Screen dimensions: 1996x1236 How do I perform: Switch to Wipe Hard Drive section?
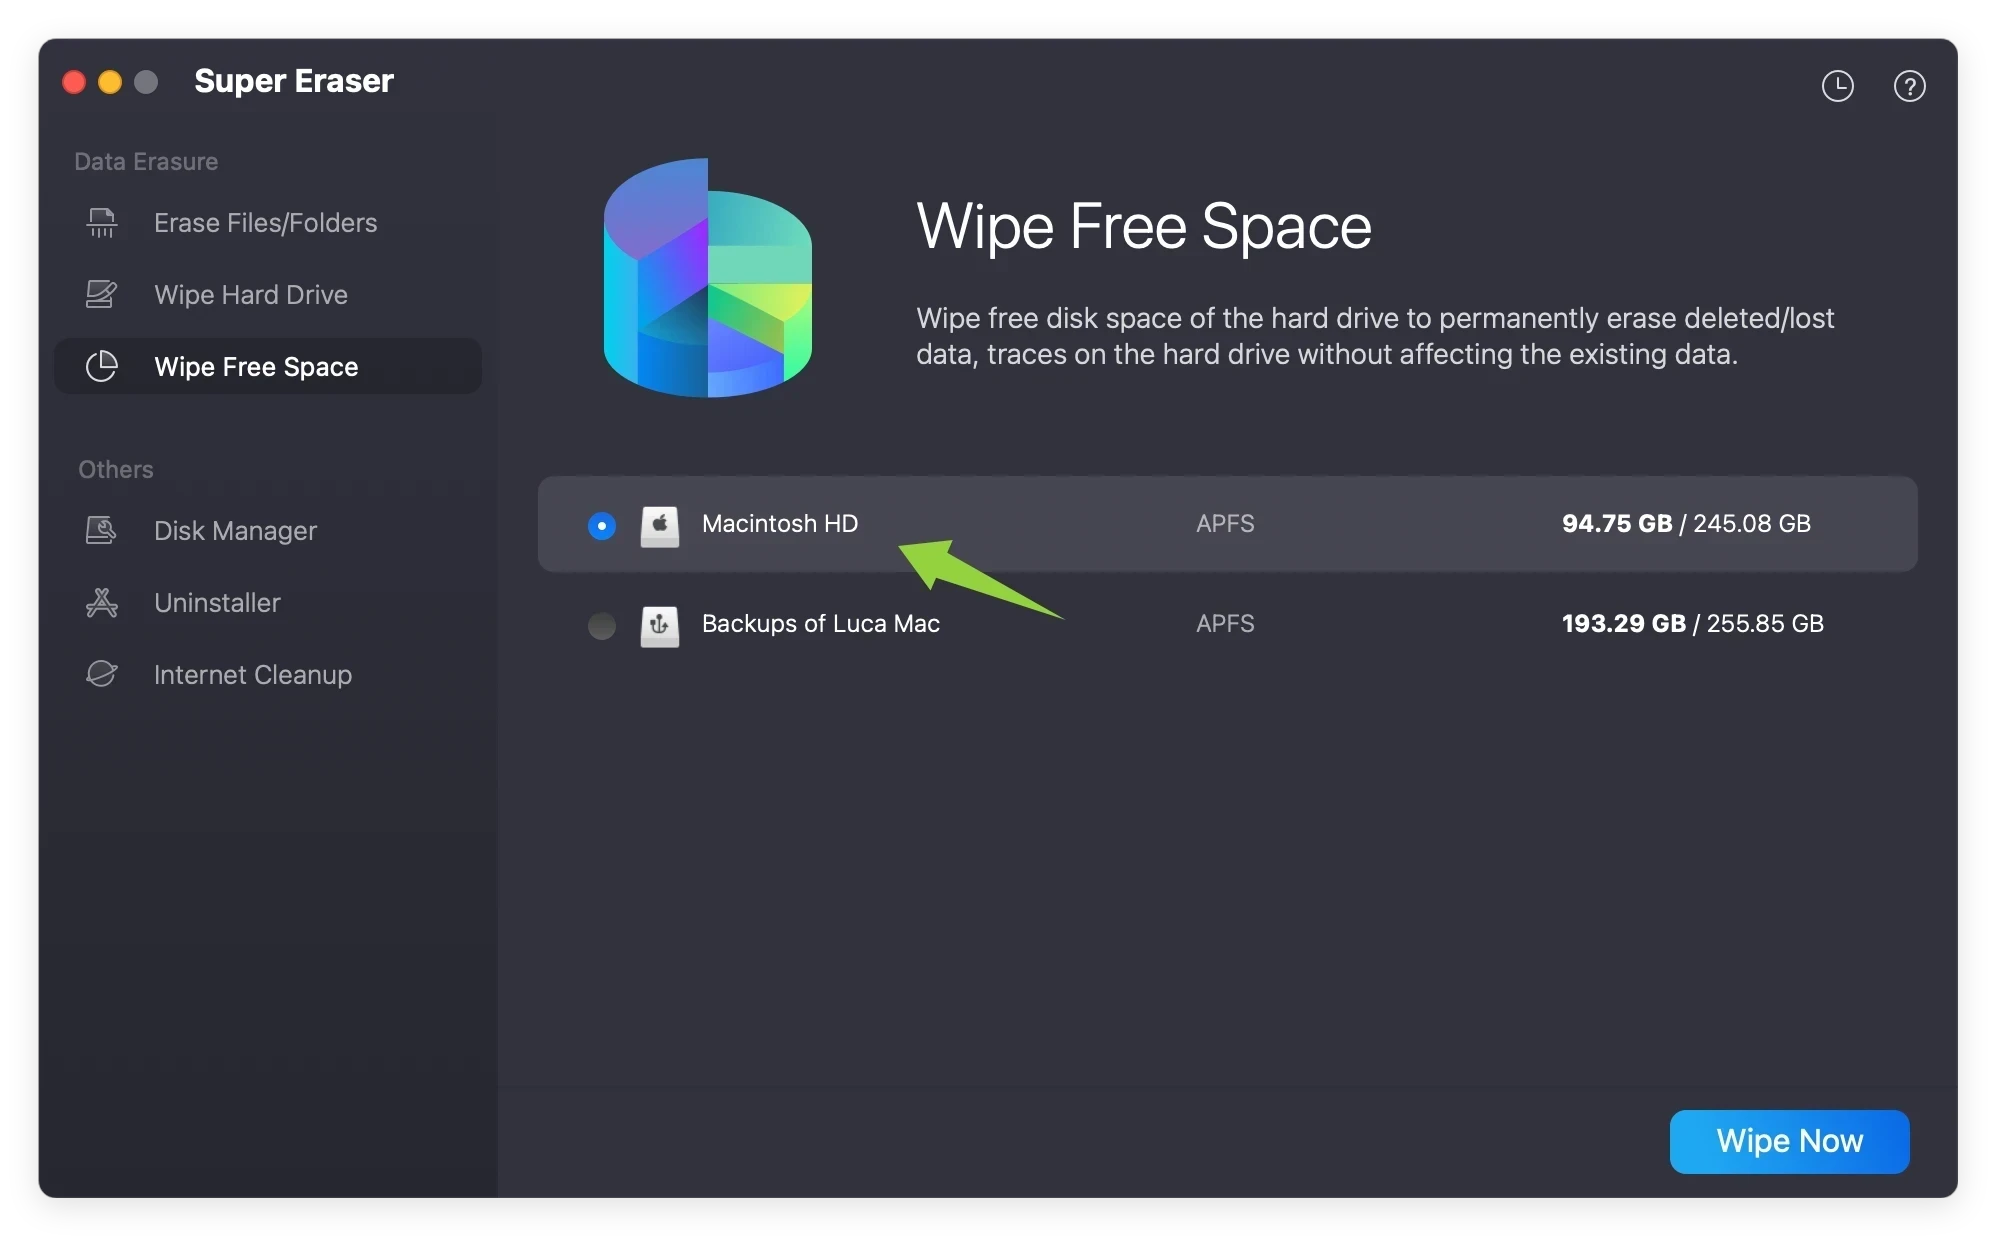[x=268, y=294]
